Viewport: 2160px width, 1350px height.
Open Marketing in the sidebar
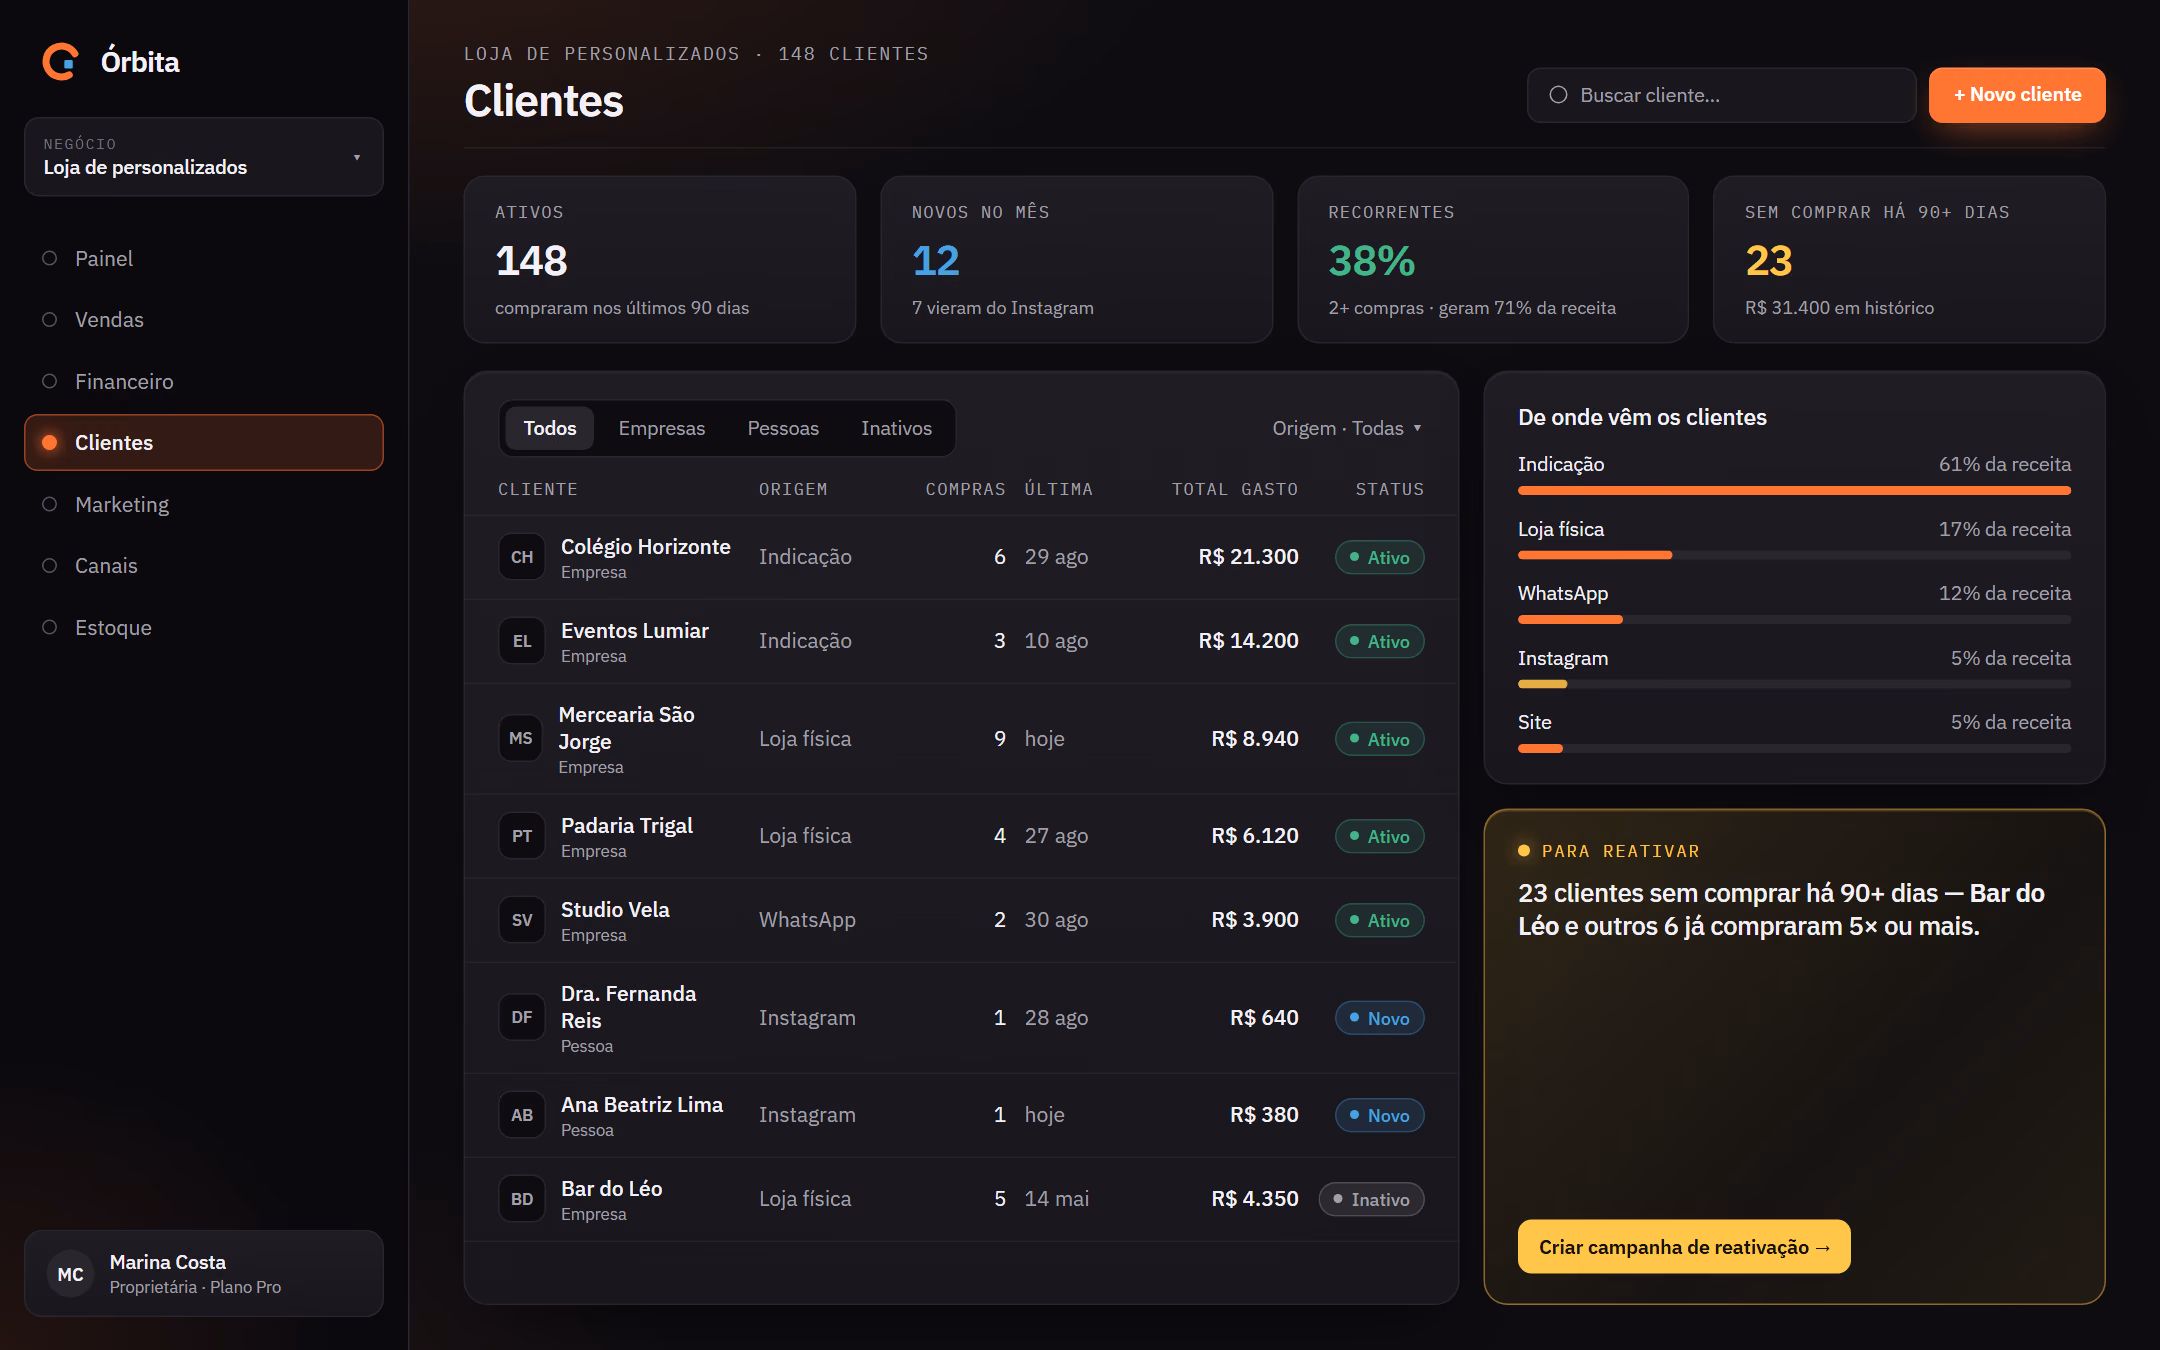pos(204,504)
